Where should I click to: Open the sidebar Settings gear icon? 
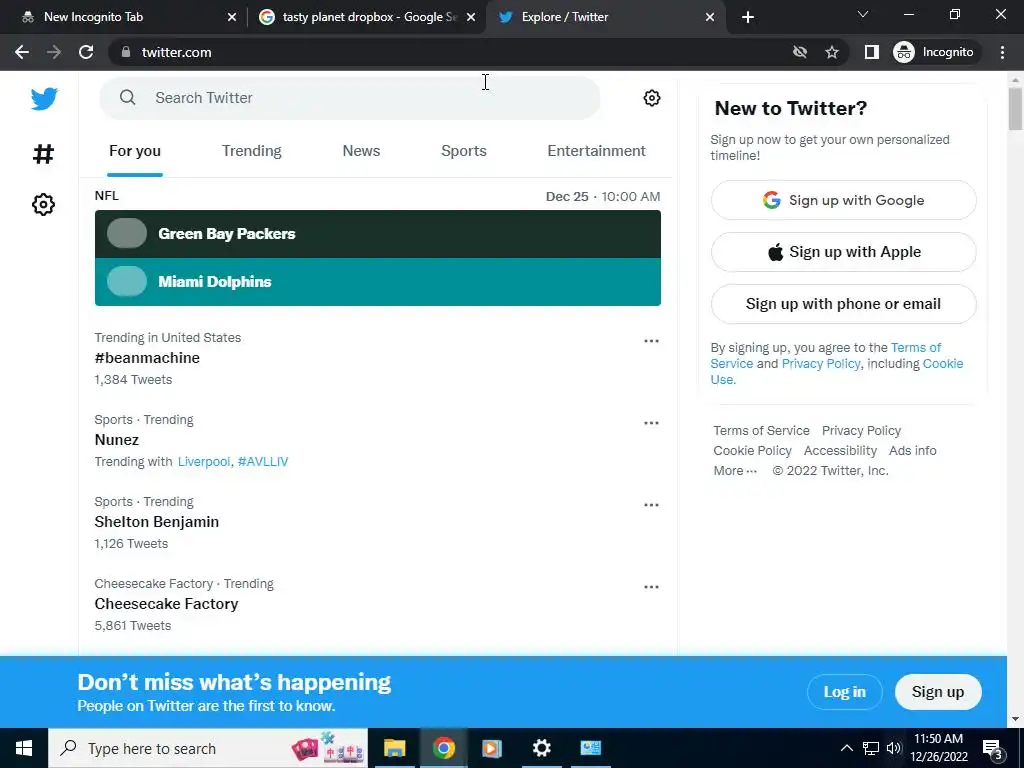tap(43, 204)
